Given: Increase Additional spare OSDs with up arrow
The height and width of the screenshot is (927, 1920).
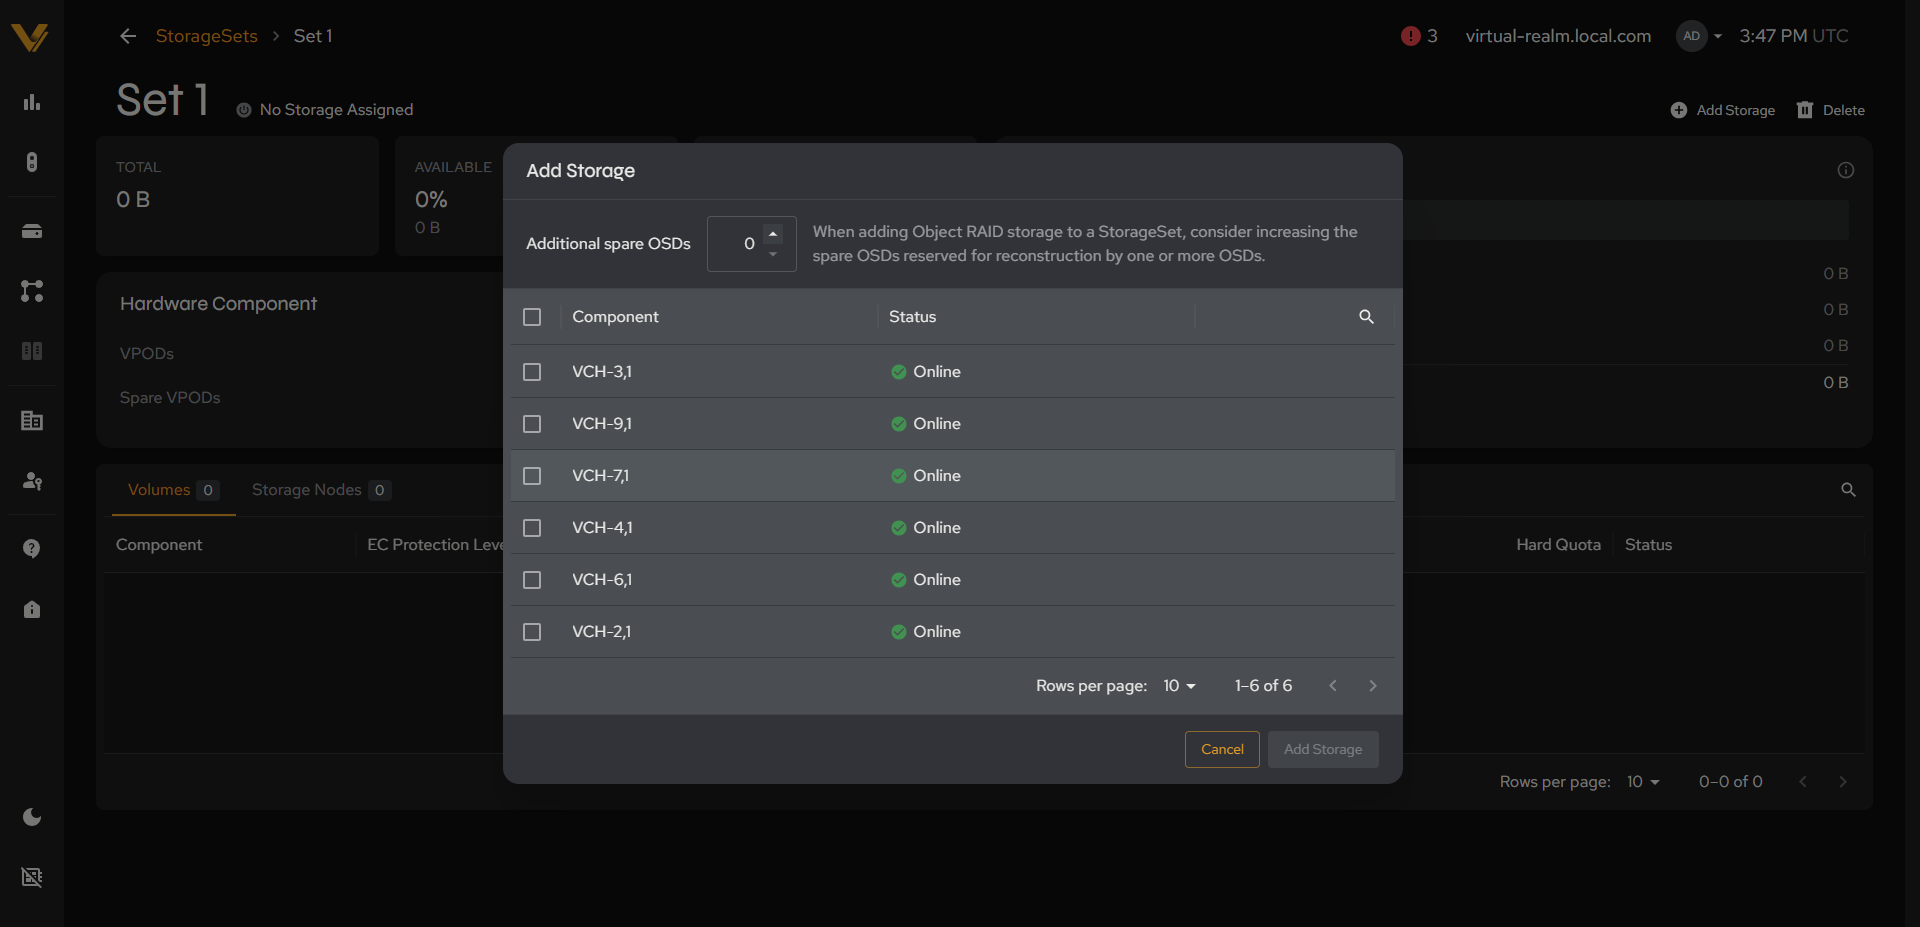Looking at the screenshot, I should pos(773,234).
